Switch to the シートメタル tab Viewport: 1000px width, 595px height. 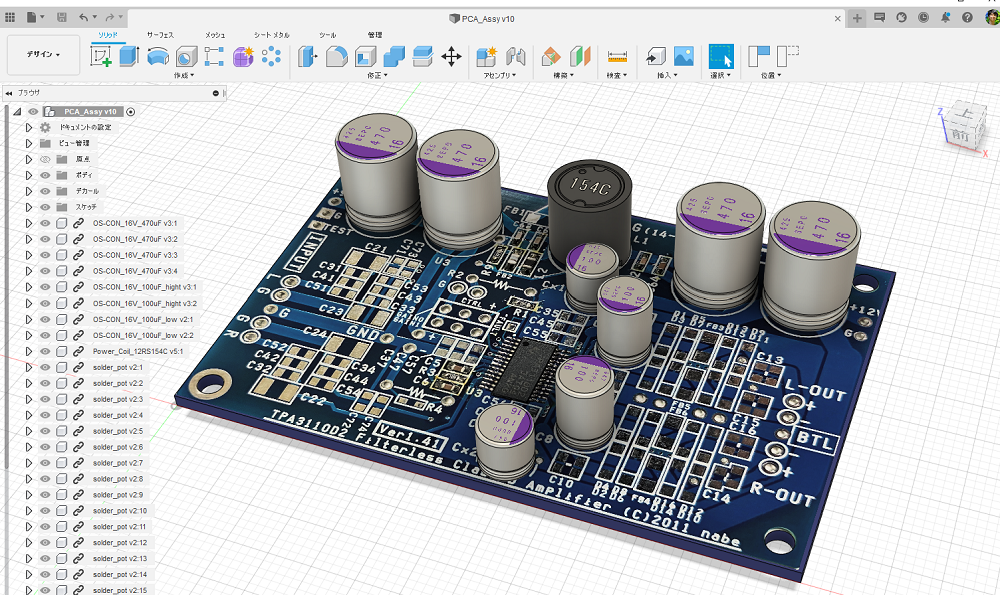[272, 35]
